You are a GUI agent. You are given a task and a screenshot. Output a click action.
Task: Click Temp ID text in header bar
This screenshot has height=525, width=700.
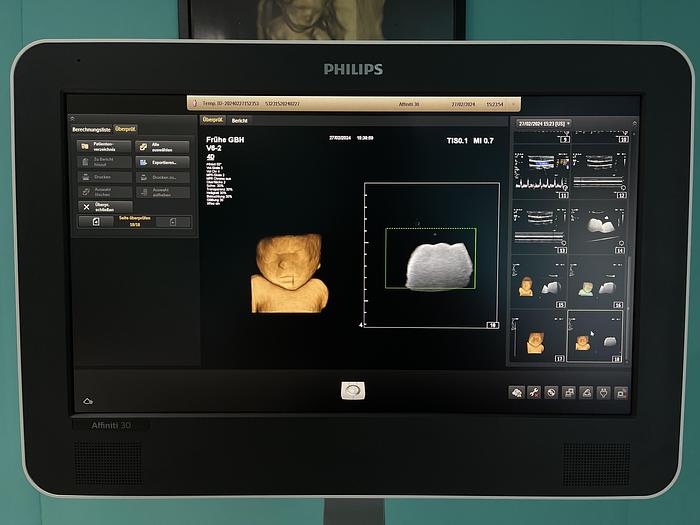coord(230,104)
